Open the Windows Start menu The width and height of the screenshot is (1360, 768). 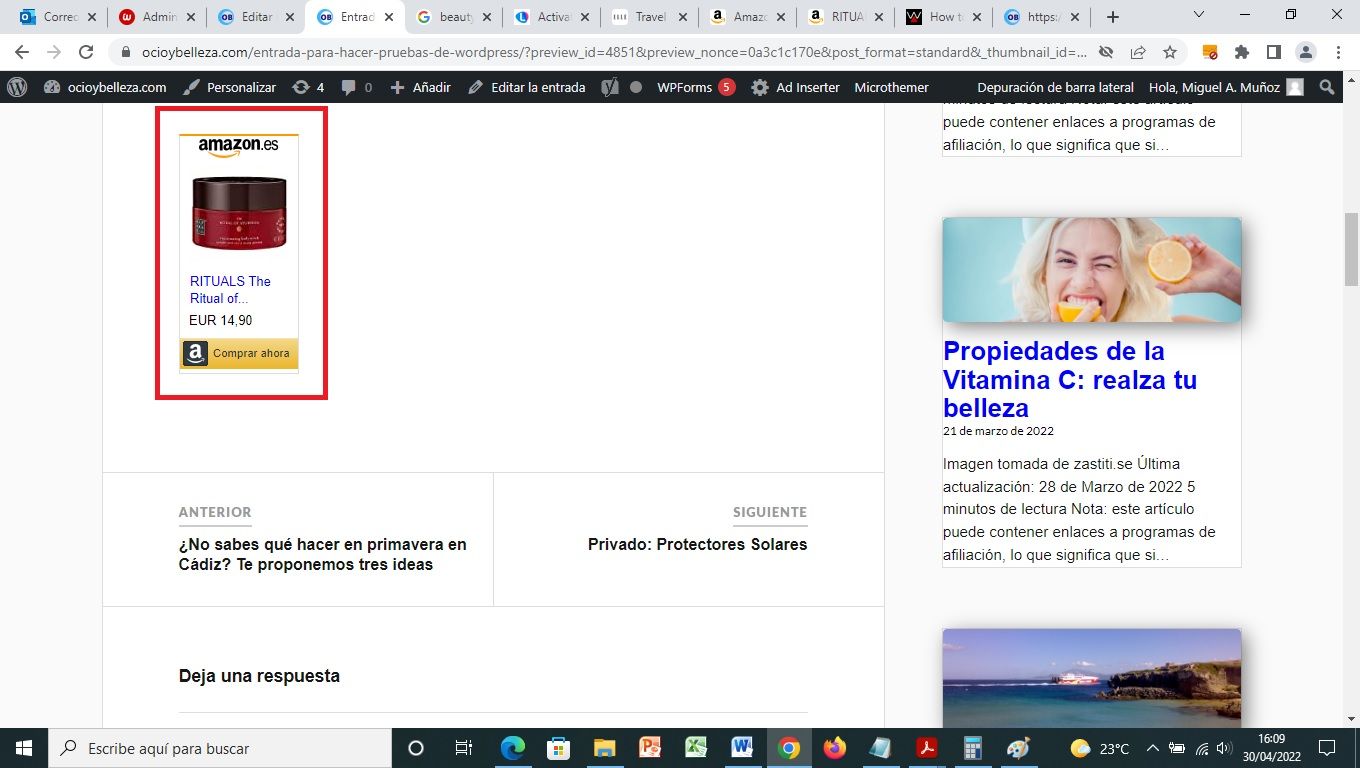pyautogui.click(x=23, y=748)
